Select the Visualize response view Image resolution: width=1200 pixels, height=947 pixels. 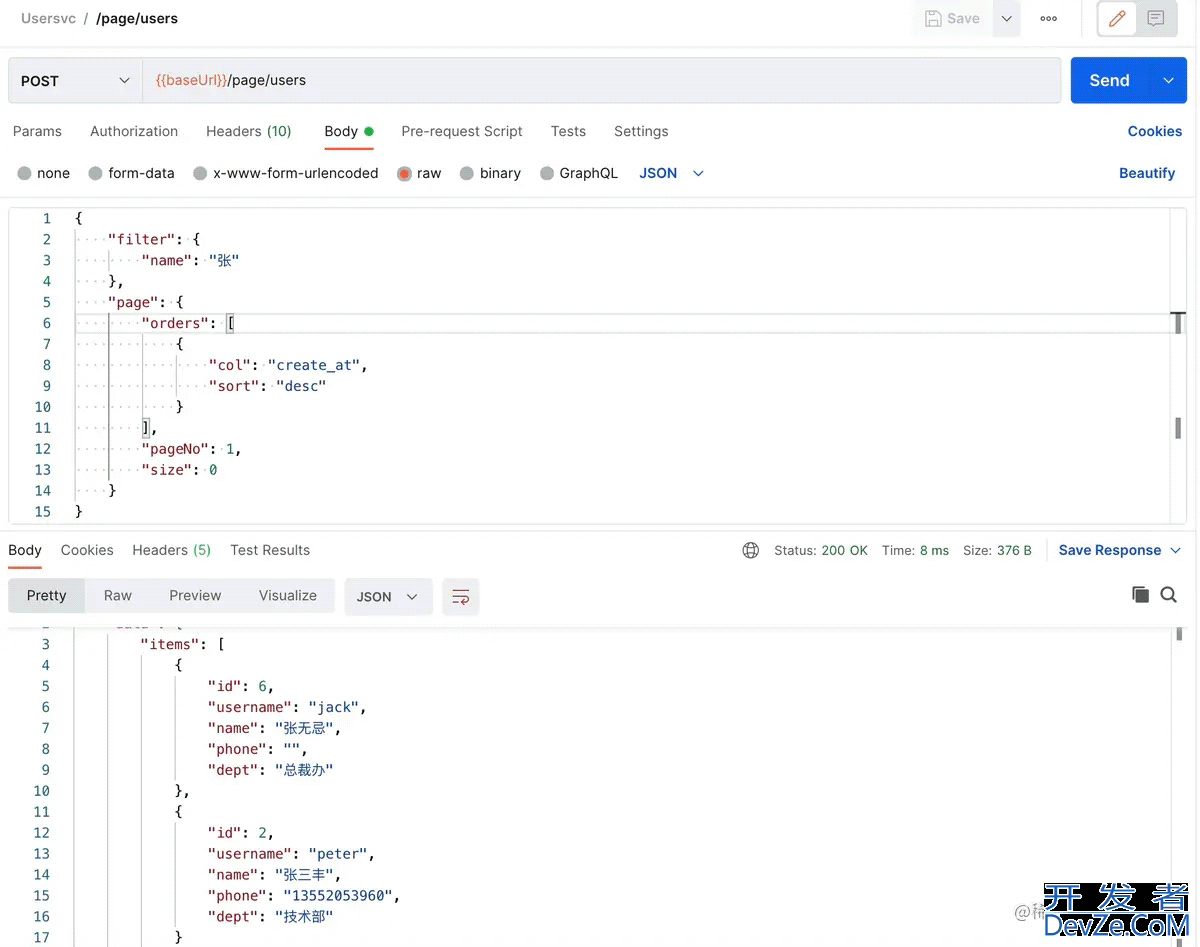pyautogui.click(x=288, y=595)
